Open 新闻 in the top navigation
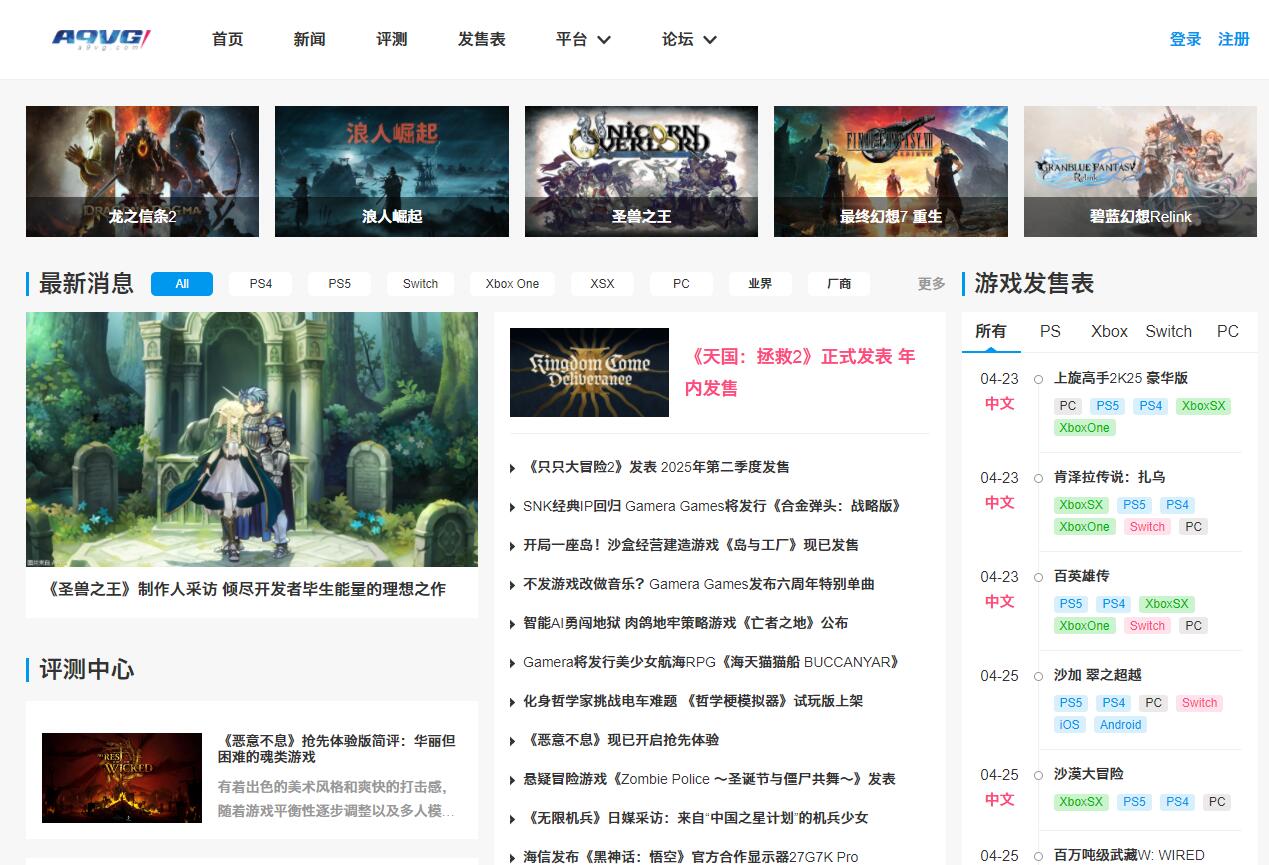The width and height of the screenshot is (1269, 865). click(310, 39)
